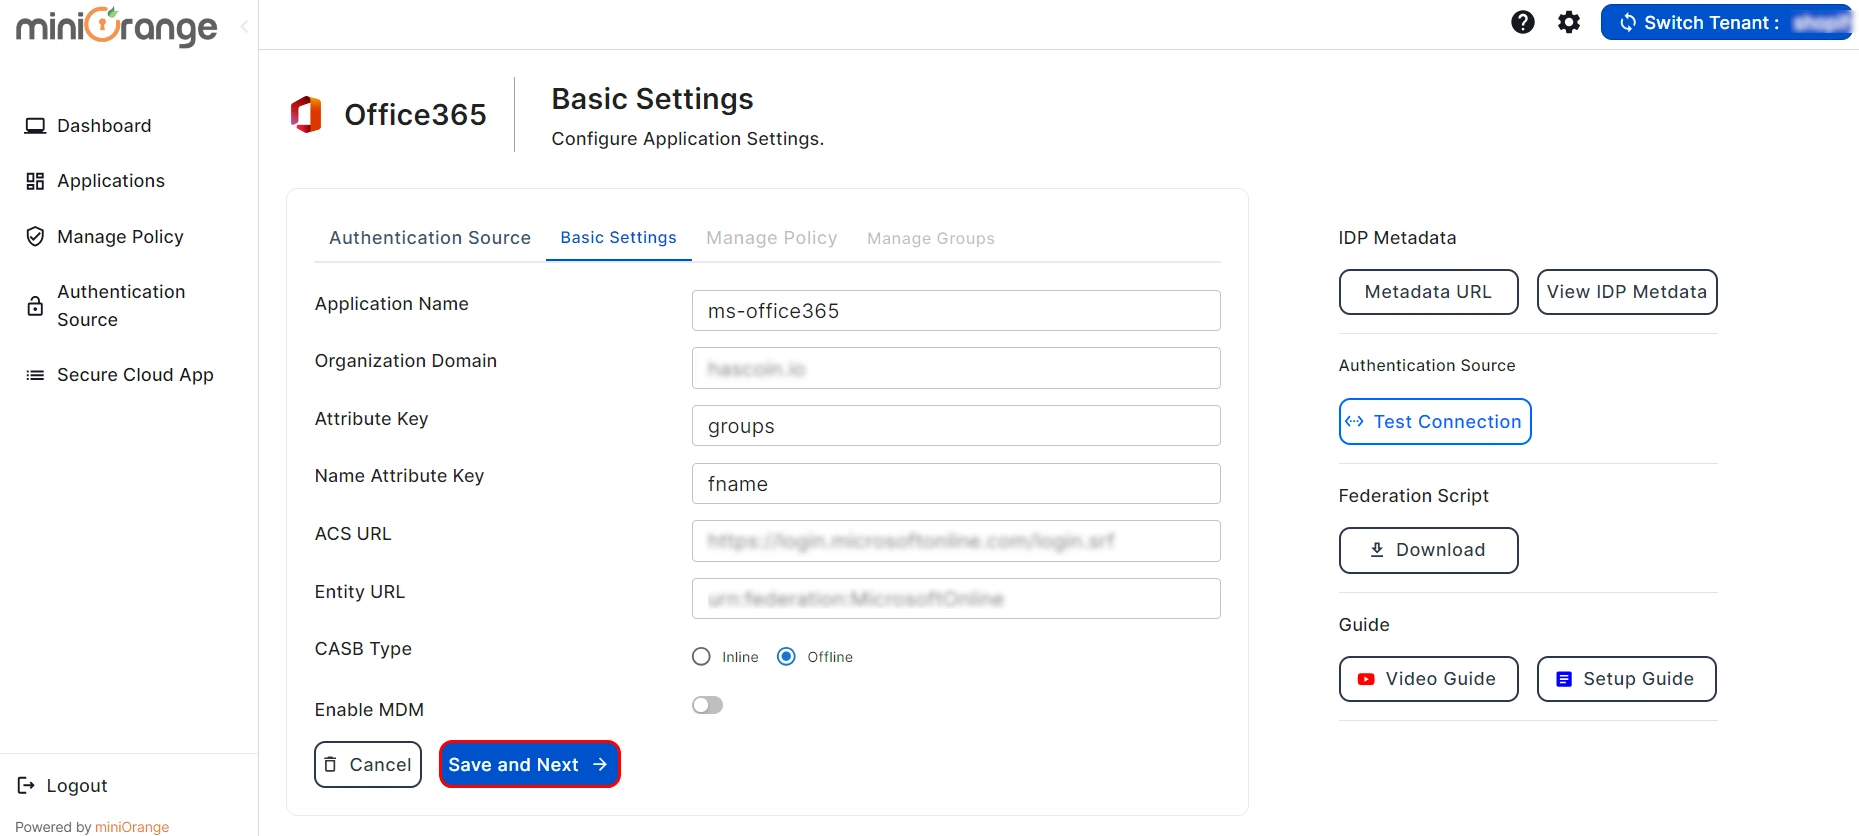Click the YouTube icon on Video Guide

[1366, 679]
